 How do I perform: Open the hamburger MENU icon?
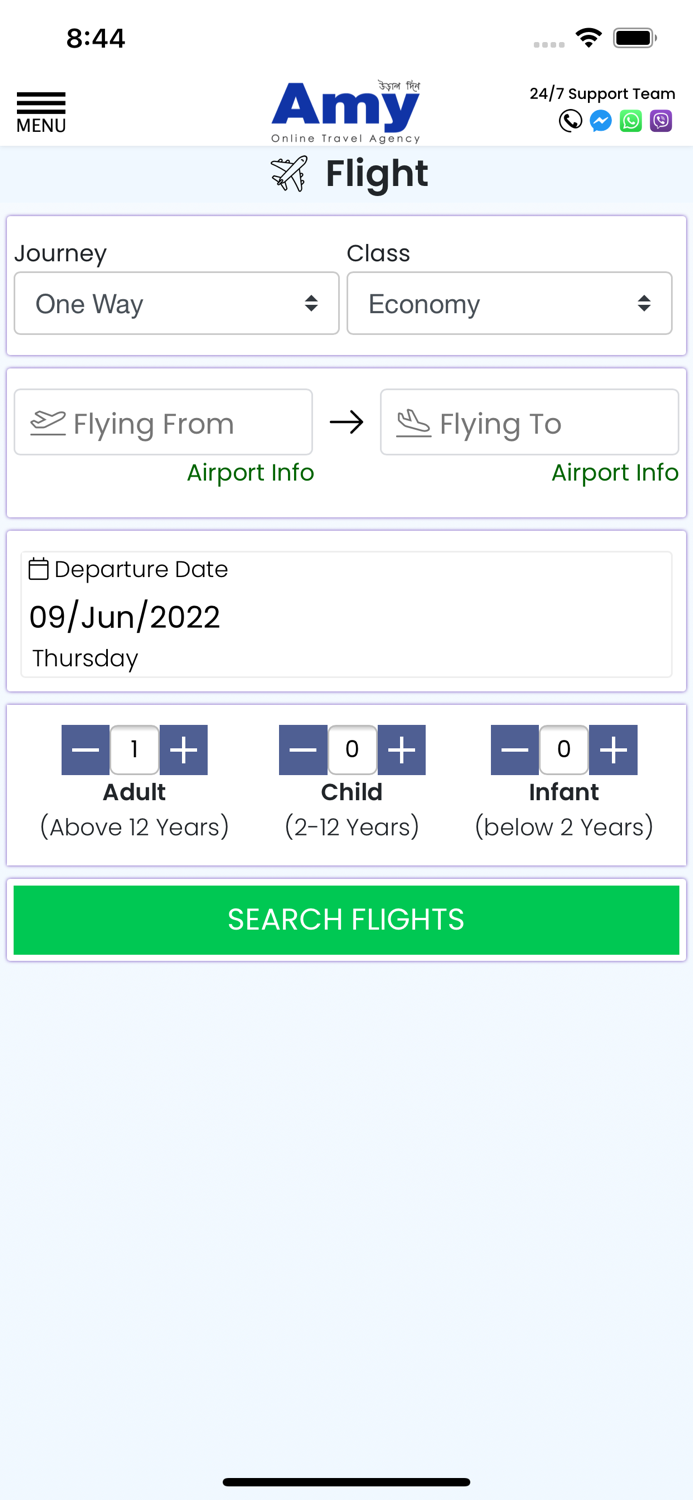[x=41, y=112]
